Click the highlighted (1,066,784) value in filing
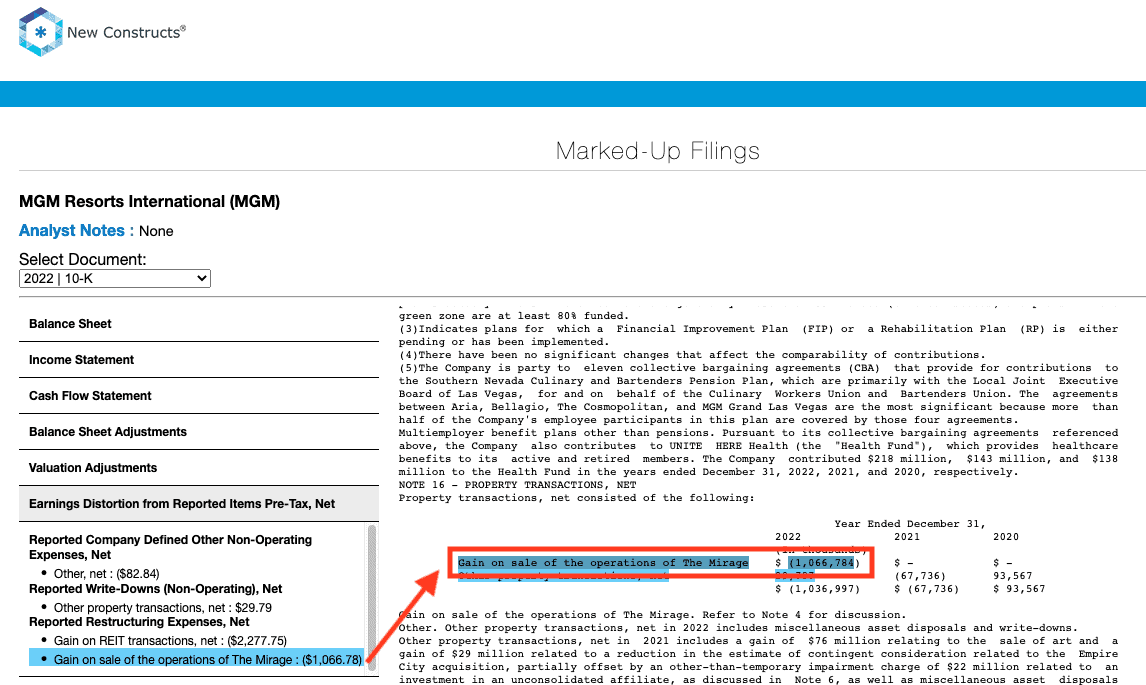Image resolution: width=1146 pixels, height=685 pixels. click(x=821, y=563)
